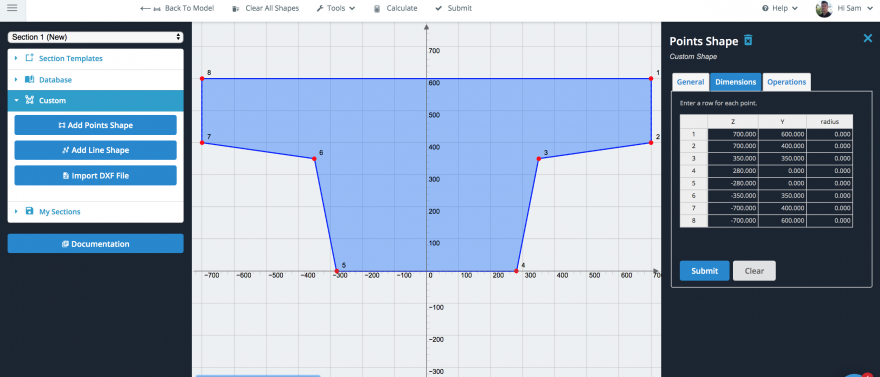Open the Tools dropdown menu
The width and height of the screenshot is (880, 377).
(336, 8)
